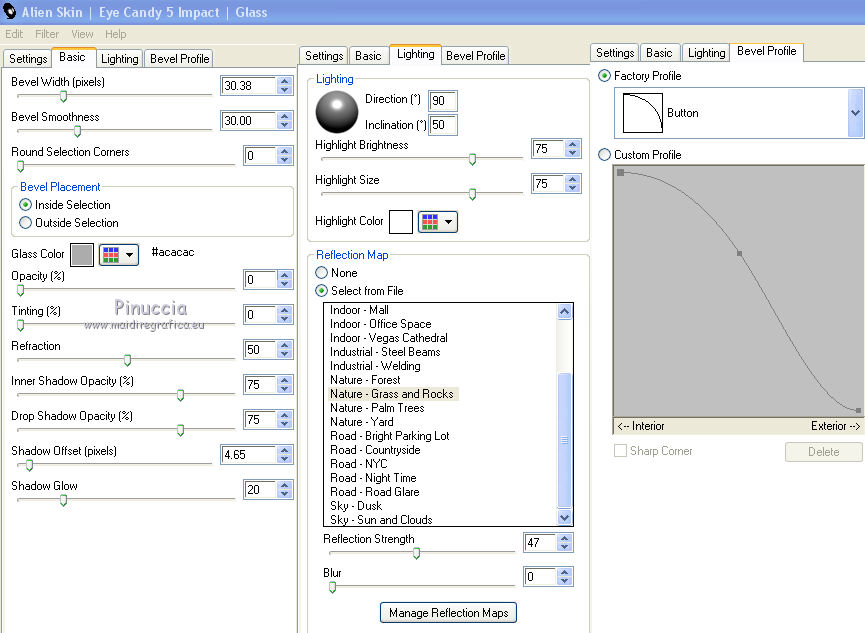Select Nature - Palm Trees reflection map
Image resolution: width=865 pixels, height=633 pixels.
[377, 408]
